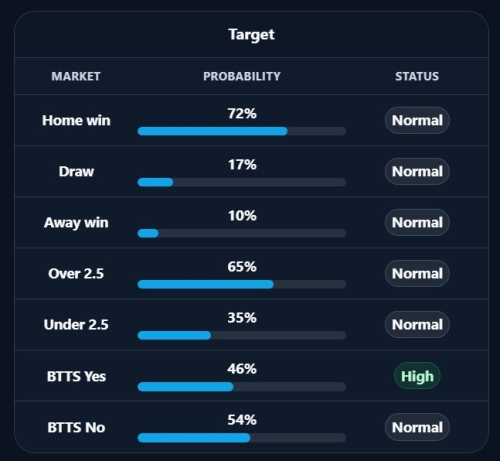This screenshot has width=500, height=461.
Task: Click the Draw Normal status badge
Action: 417,171
